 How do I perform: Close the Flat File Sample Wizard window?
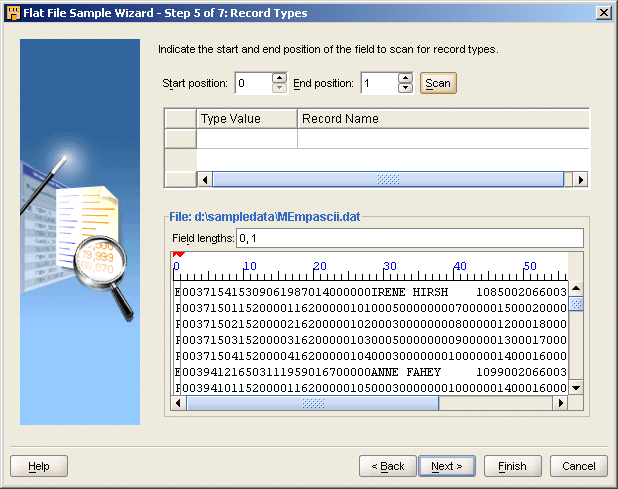click(604, 13)
